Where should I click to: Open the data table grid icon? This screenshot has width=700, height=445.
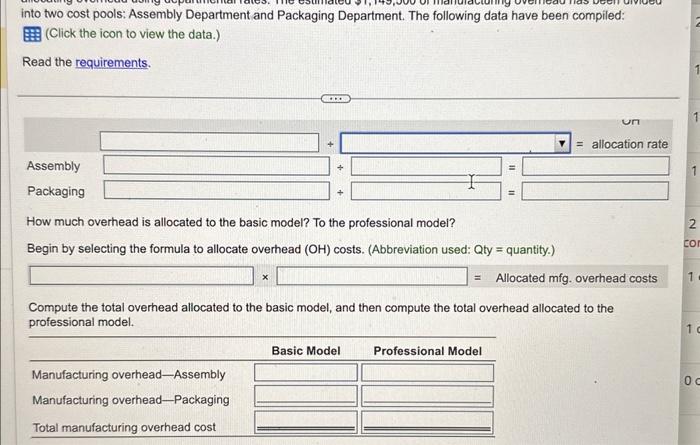coord(32,34)
